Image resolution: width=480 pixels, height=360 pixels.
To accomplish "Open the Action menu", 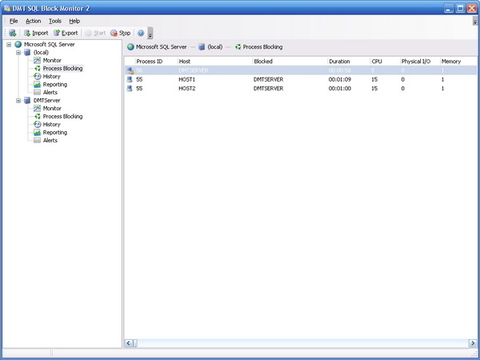I will [33, 21].
